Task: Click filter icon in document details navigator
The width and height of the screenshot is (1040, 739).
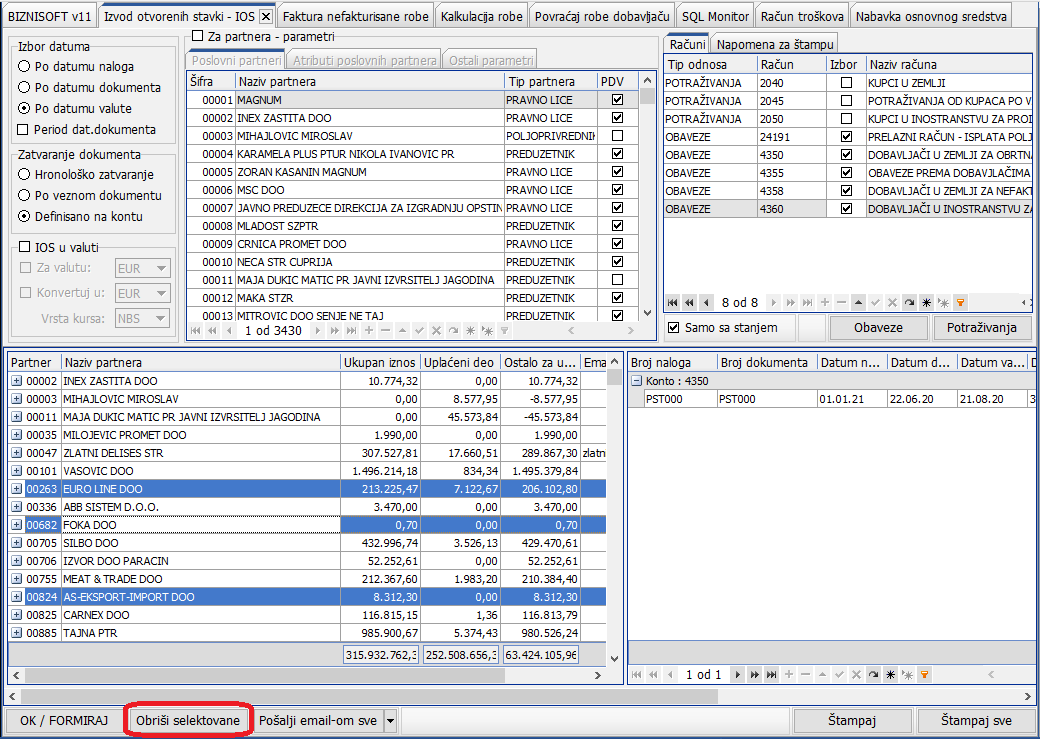Action: (924, 675)
